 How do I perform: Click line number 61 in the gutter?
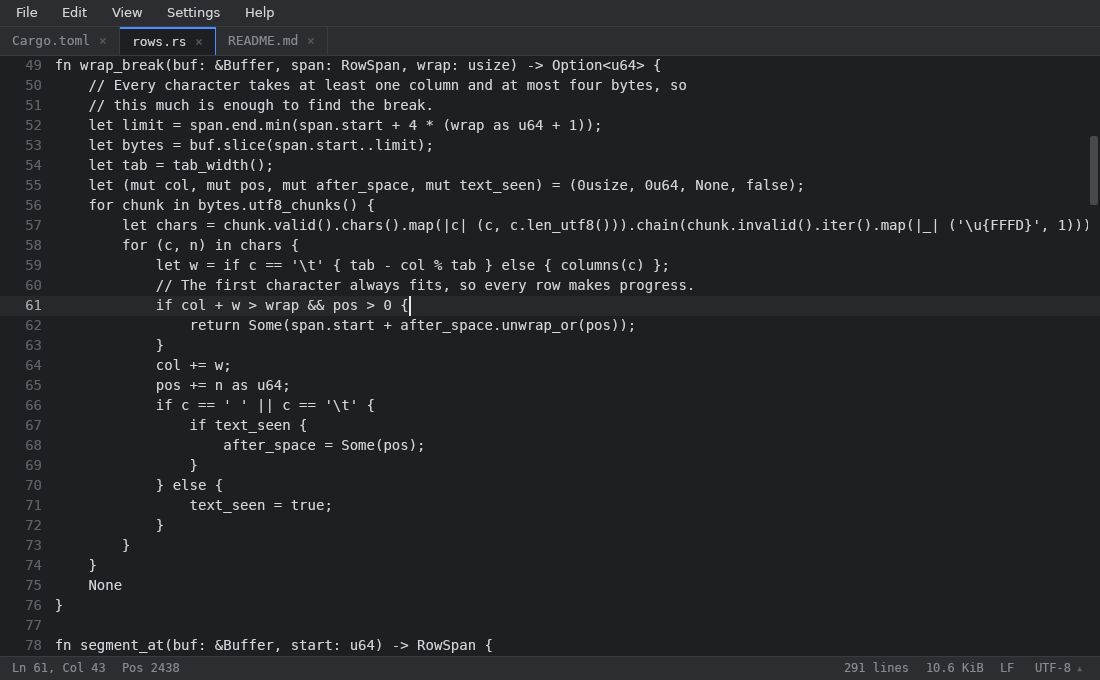click(33, 305)
